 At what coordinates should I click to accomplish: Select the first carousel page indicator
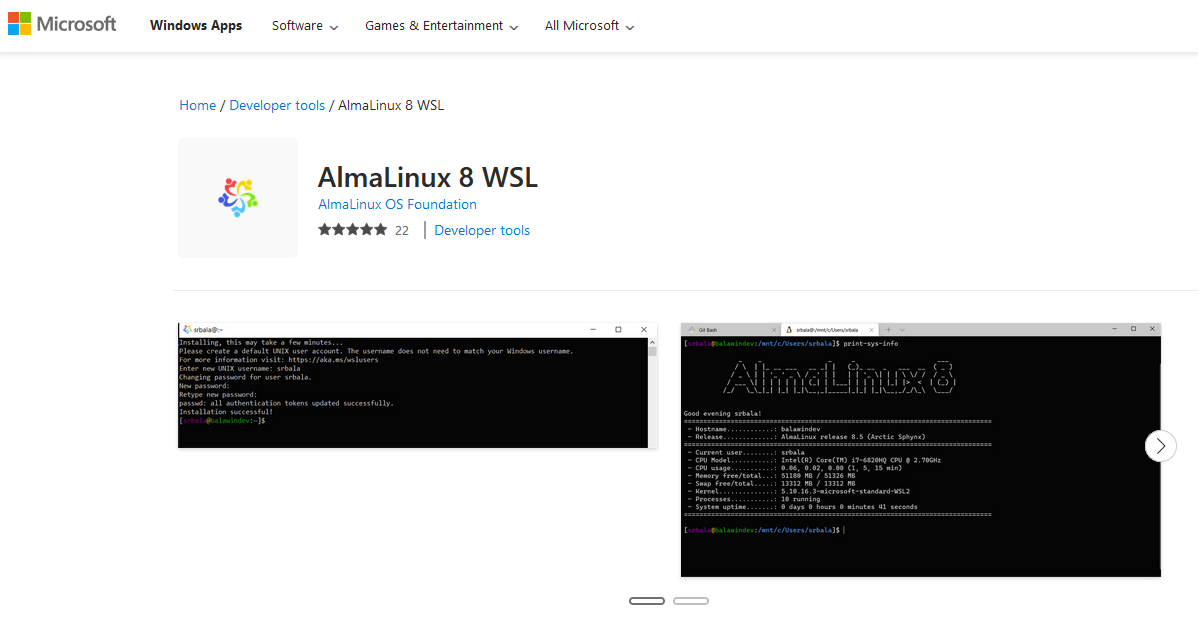click(x=647, y=601)
